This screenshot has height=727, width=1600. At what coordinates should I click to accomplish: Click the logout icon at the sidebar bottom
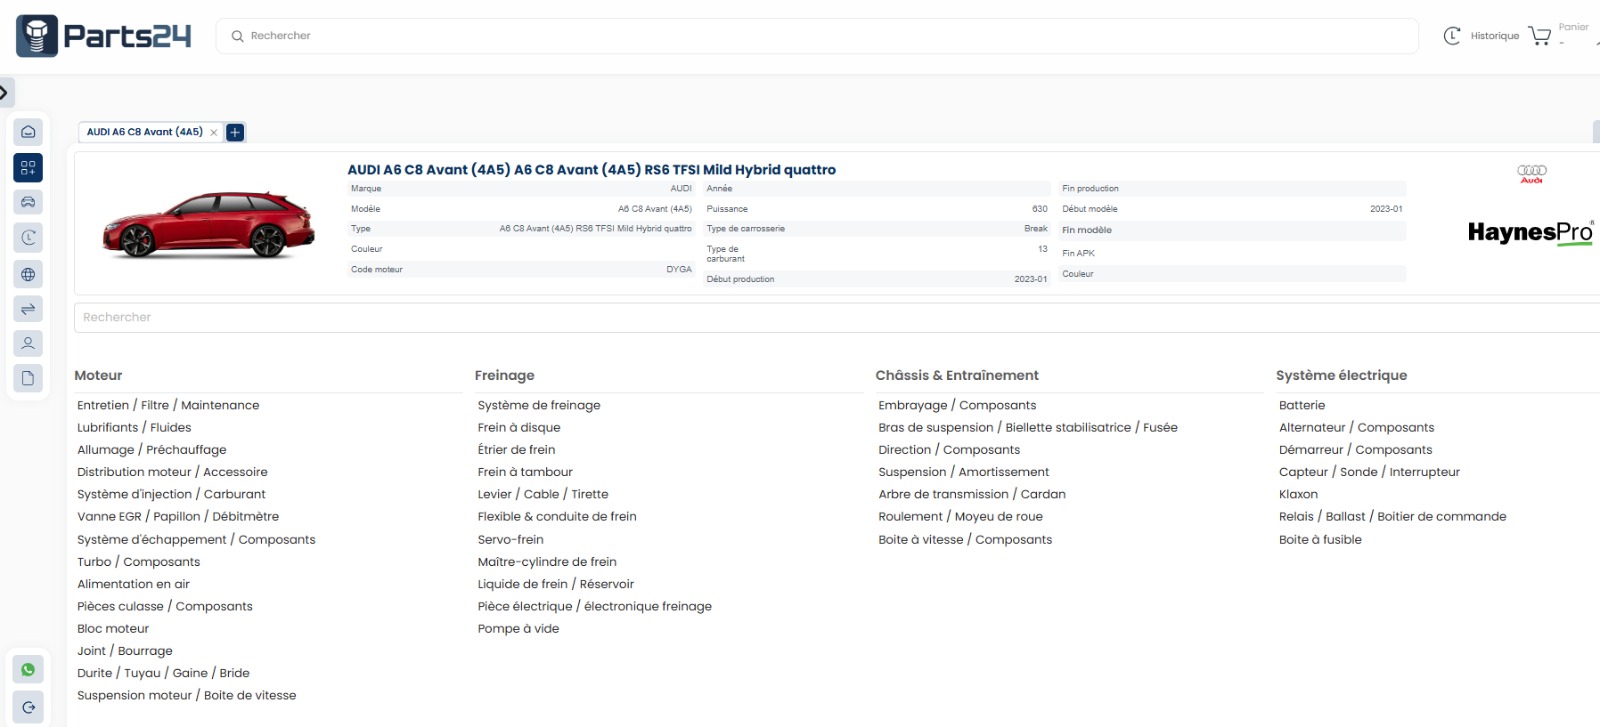[x=28, y=707]
